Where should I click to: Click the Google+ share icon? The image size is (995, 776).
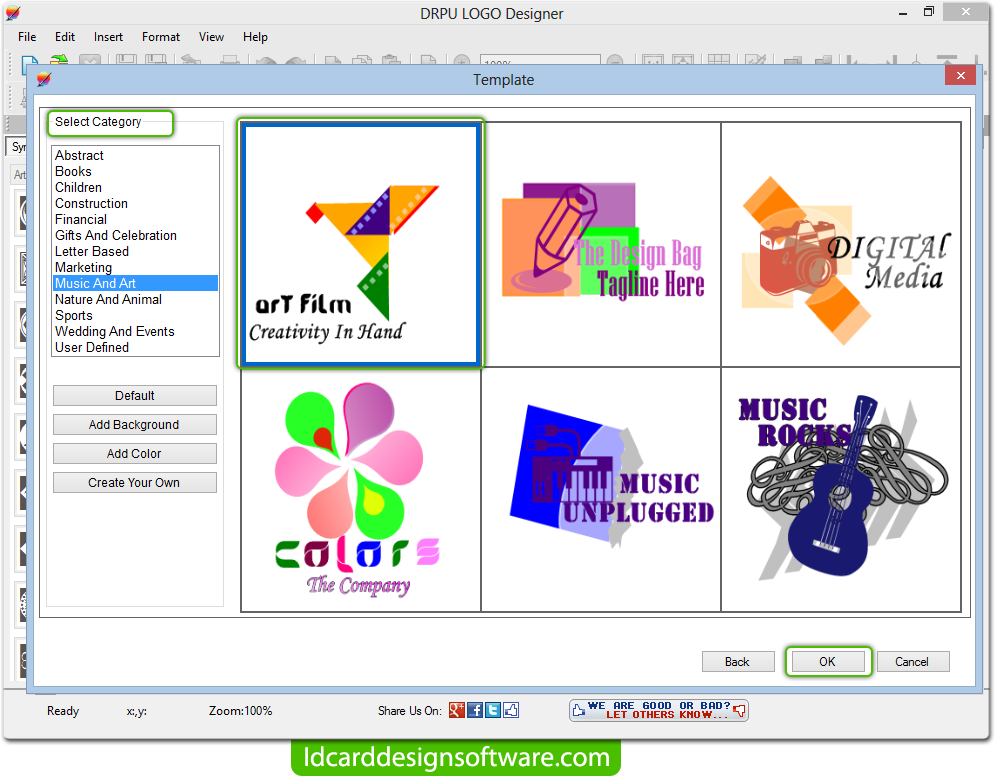457,710
